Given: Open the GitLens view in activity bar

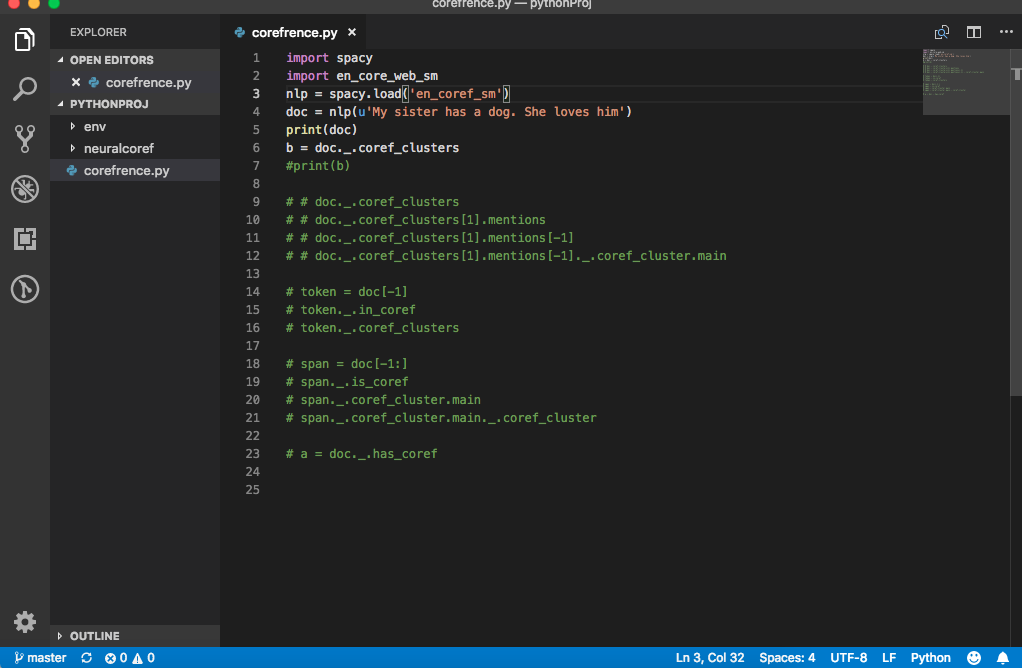Looking at the screenshot, I should point(25,289).
